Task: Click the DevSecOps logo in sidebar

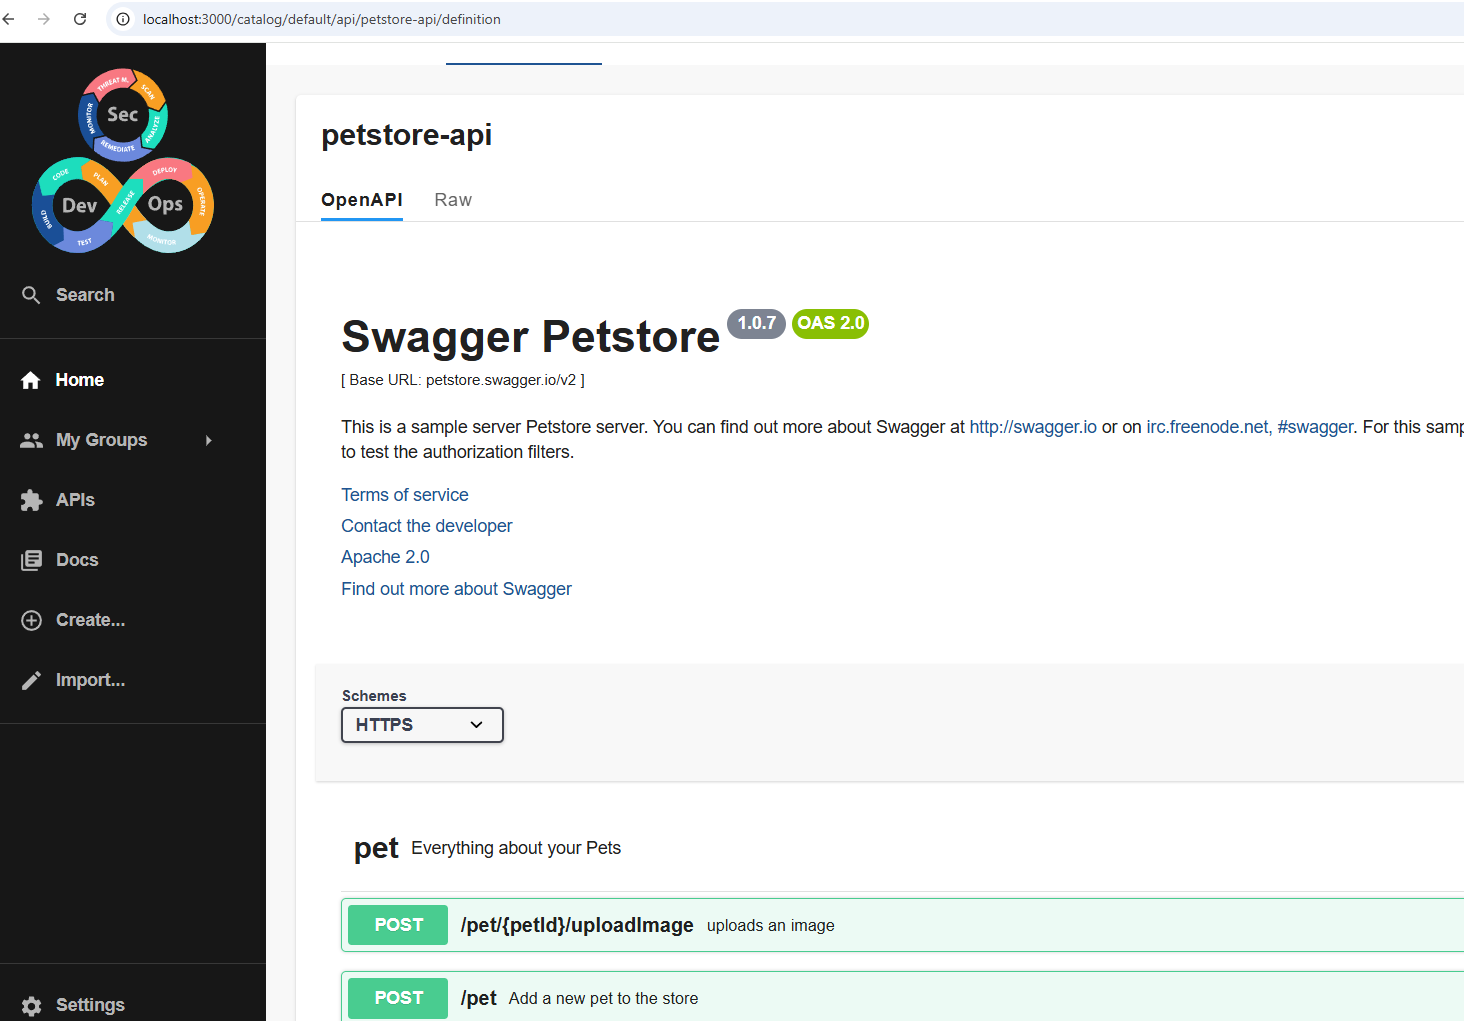Action: click(123, 160)
